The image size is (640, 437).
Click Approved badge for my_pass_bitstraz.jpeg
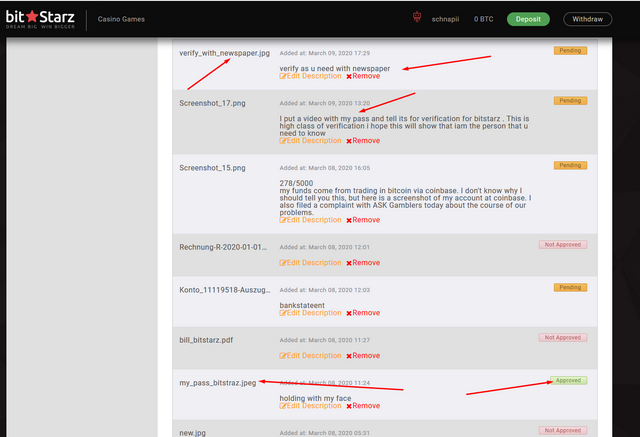[x=569, y=380]
